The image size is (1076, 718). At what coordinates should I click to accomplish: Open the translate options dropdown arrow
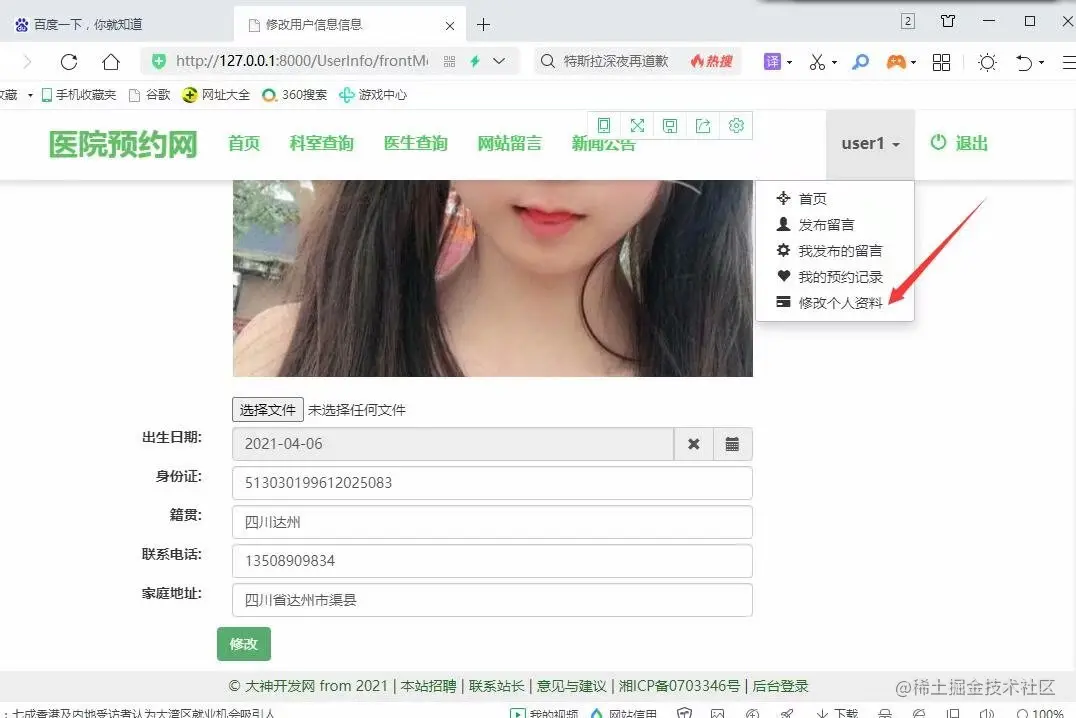pyautogui.click(x=789, y=62)
